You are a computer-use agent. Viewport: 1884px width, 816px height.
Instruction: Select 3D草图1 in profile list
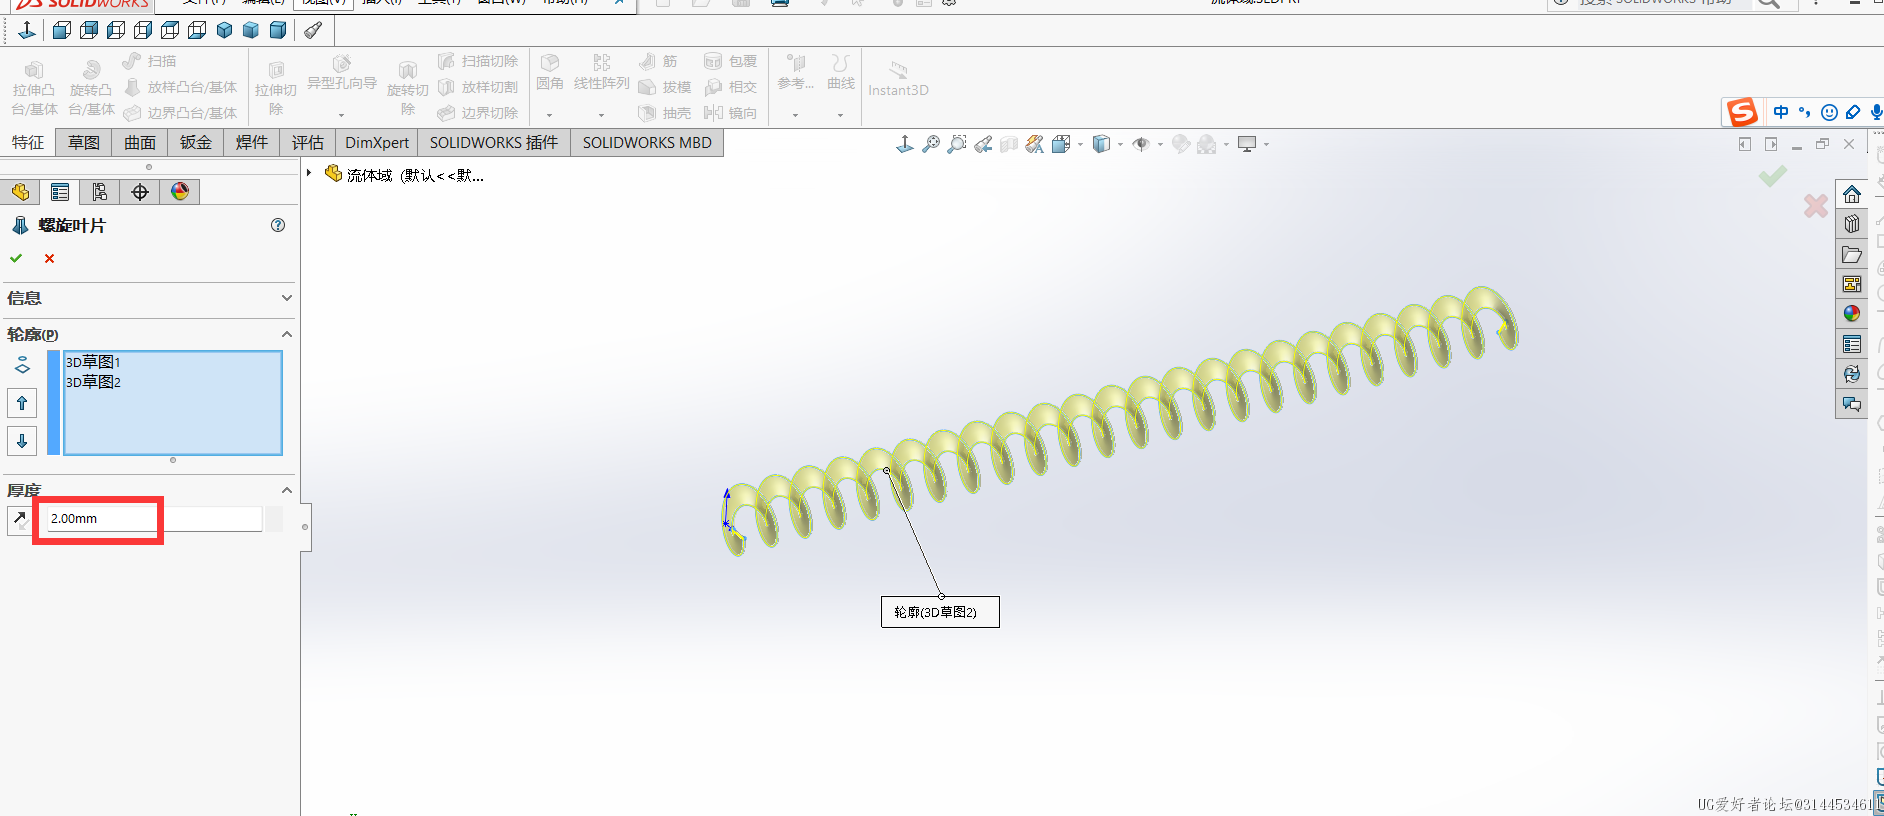[93, 362]
